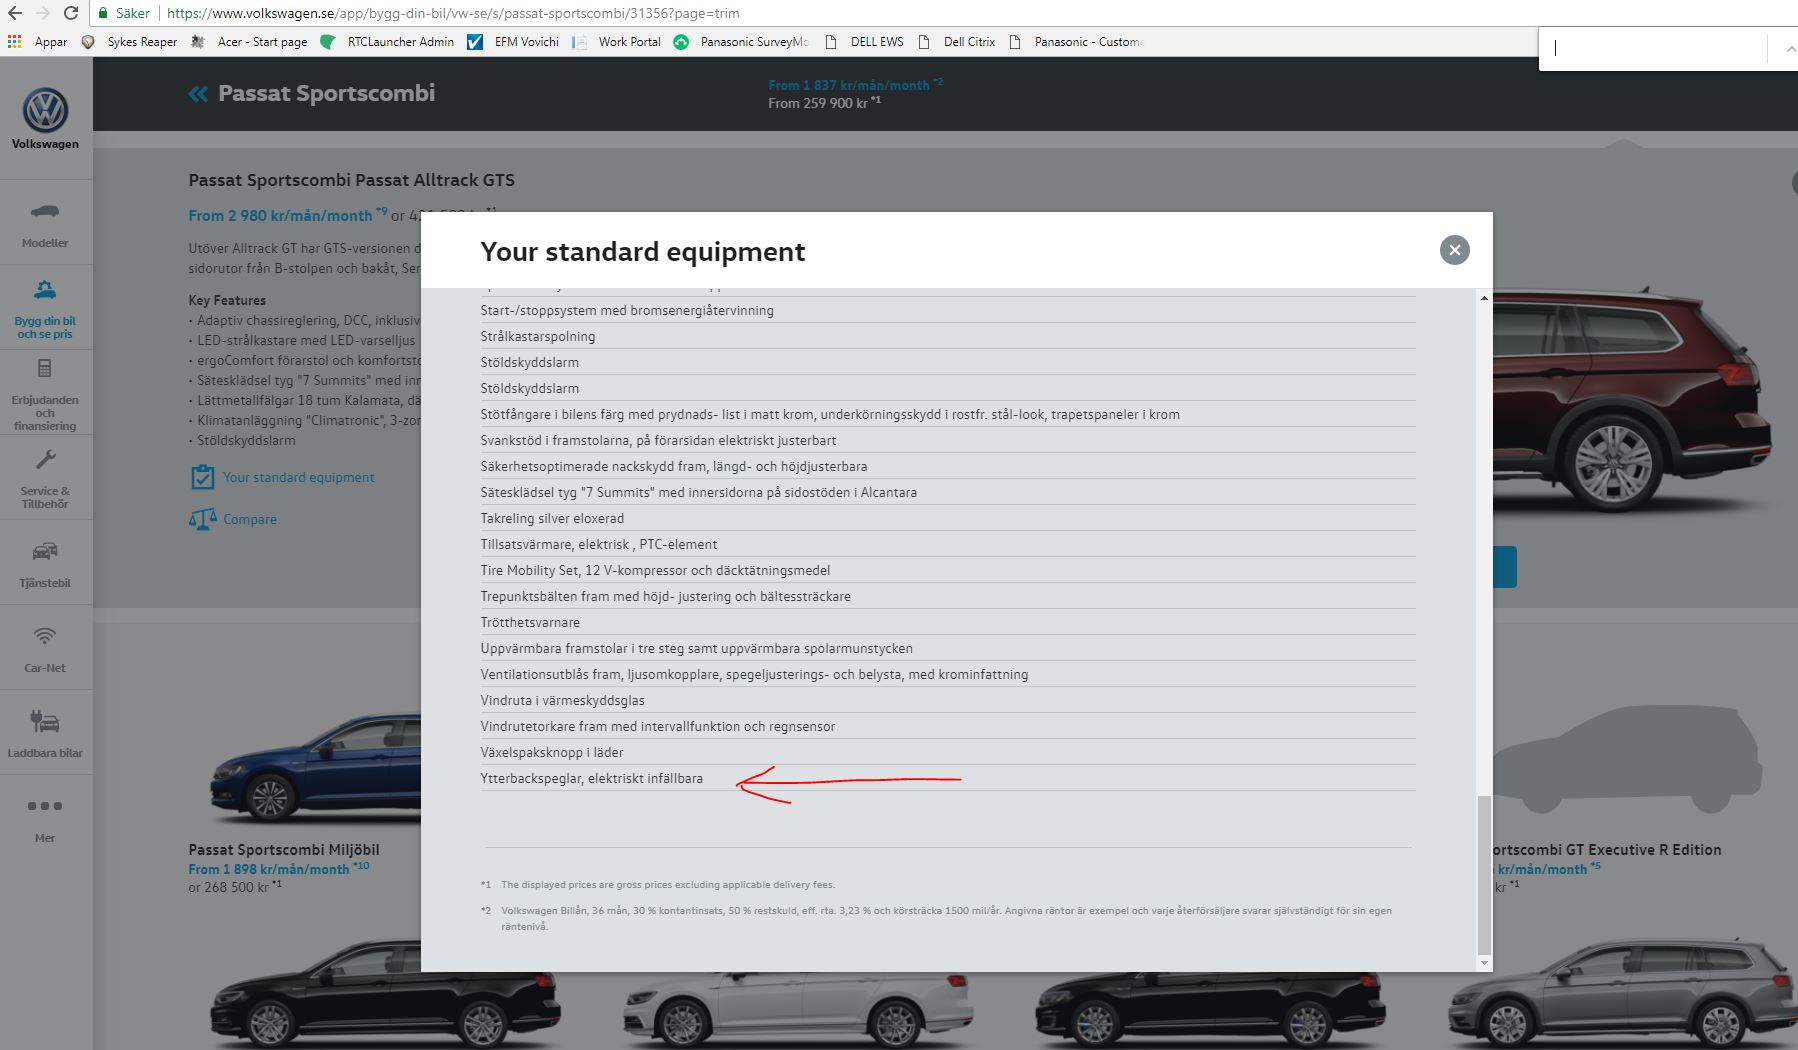Image resolution: width=1798 pixels, height=1050 pixels.
Task: Open the Work Portal bookmark
Action: (x=617, y=42)
